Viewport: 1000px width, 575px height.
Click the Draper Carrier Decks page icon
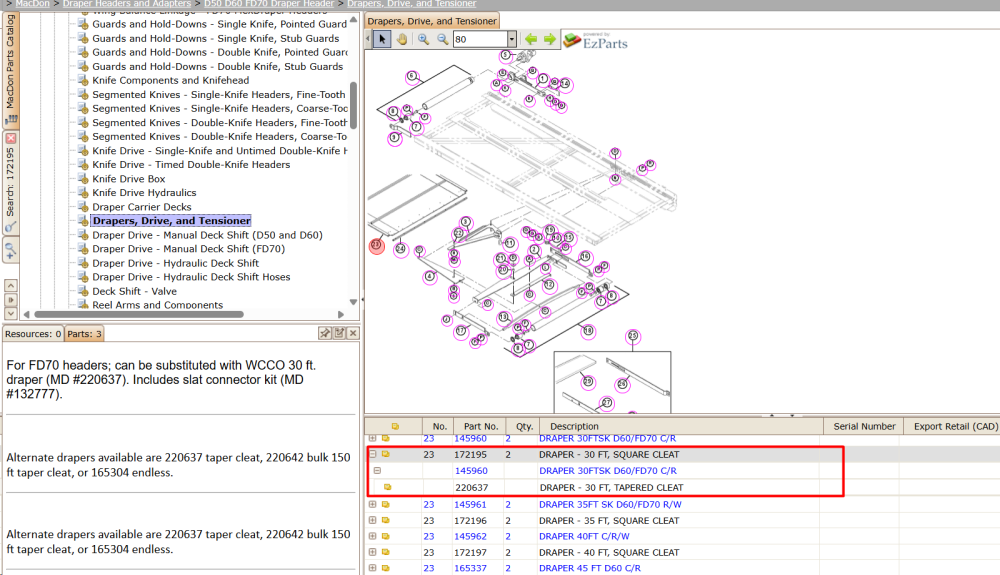(83, 207)
